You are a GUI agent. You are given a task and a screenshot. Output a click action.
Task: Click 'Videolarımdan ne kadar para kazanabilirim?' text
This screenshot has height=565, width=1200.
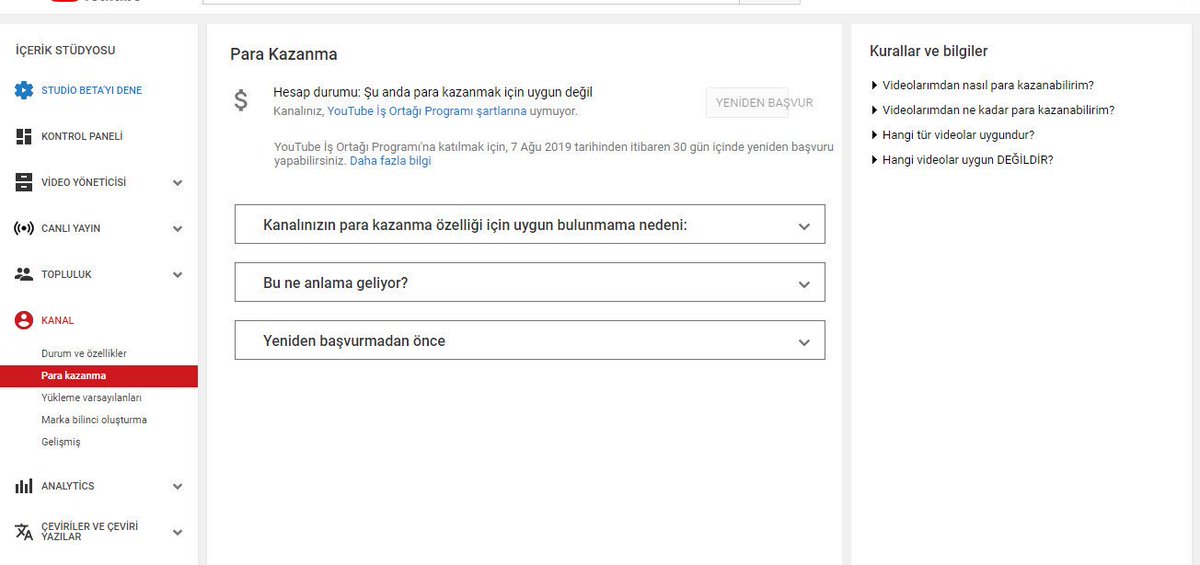[998, 110]
